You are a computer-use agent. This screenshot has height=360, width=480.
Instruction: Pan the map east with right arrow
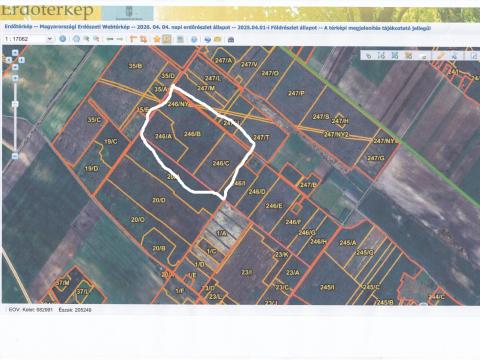(x=21, y=60)
